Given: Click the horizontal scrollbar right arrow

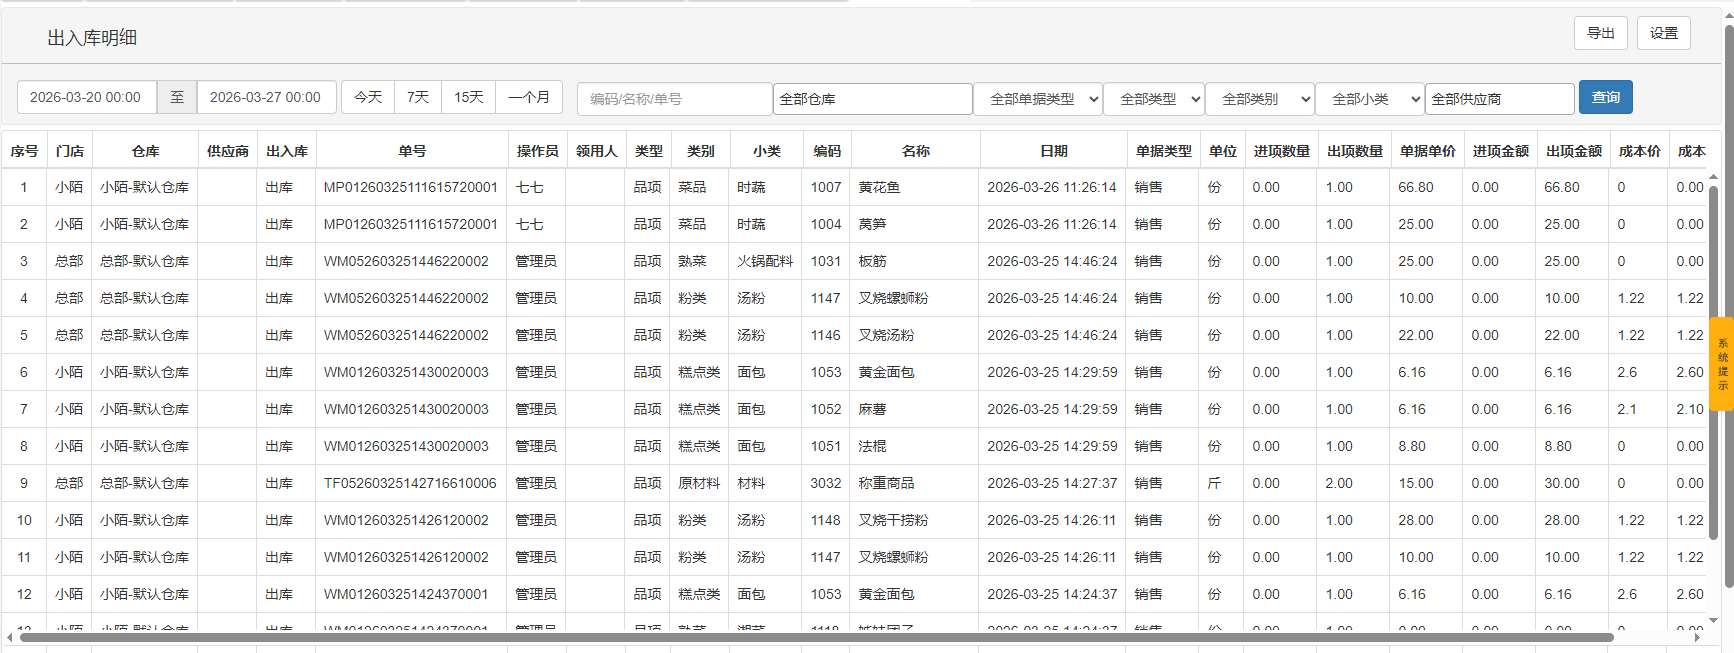Looking at the screenshot, I should (x=1697, y=637).
